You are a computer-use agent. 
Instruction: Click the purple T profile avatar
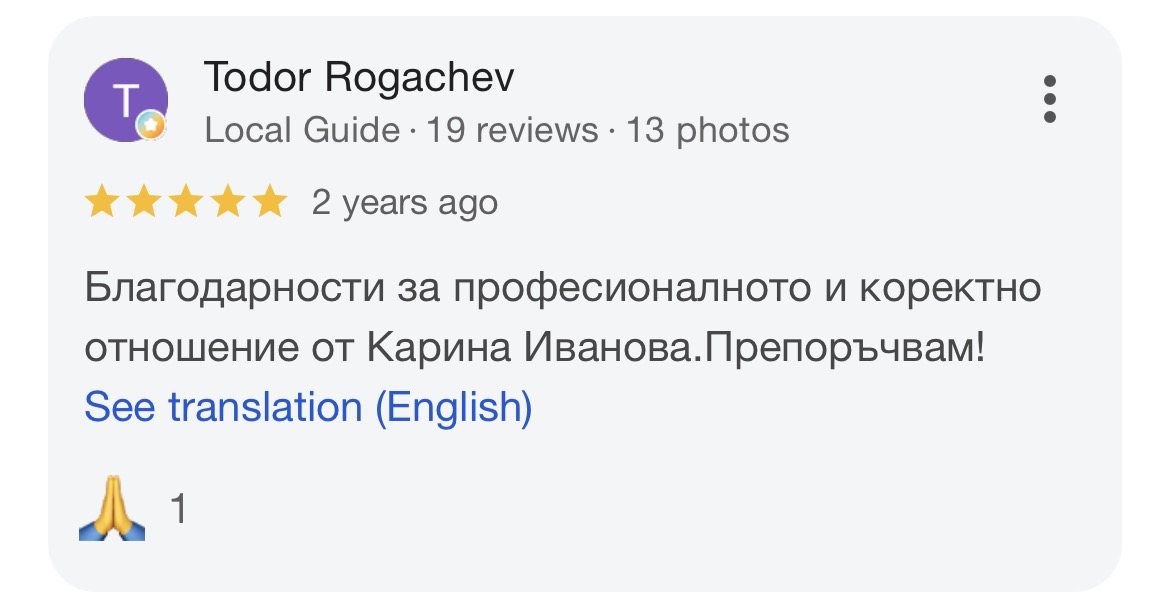click(125, 100)
